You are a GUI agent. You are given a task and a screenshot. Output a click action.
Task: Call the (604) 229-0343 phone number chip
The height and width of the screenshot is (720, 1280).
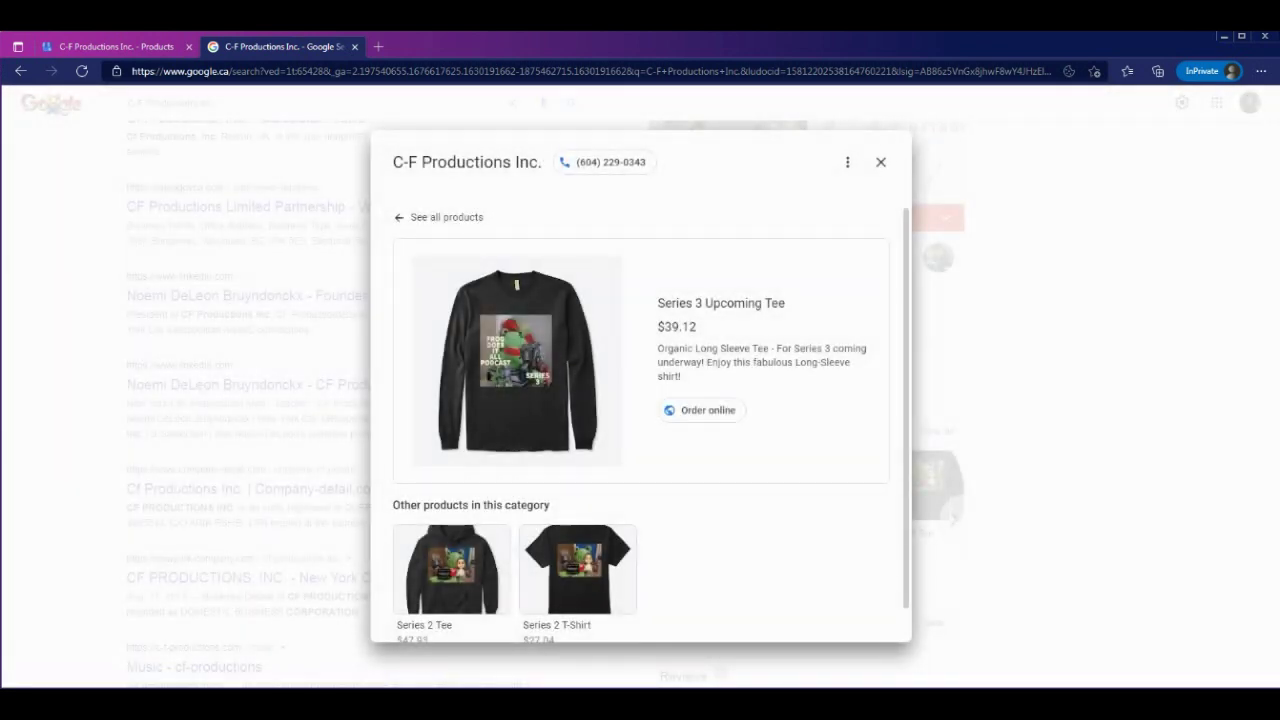(603, 162)
